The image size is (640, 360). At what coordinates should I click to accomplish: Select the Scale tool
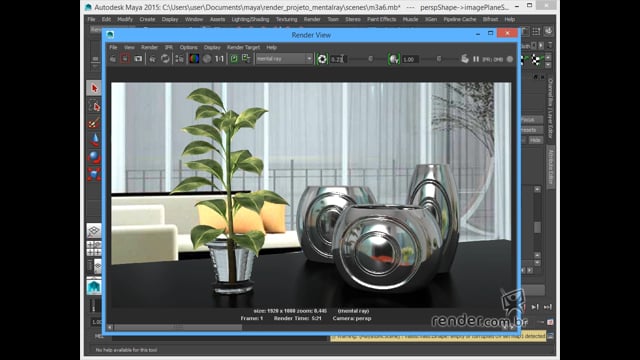coord(94,174)
